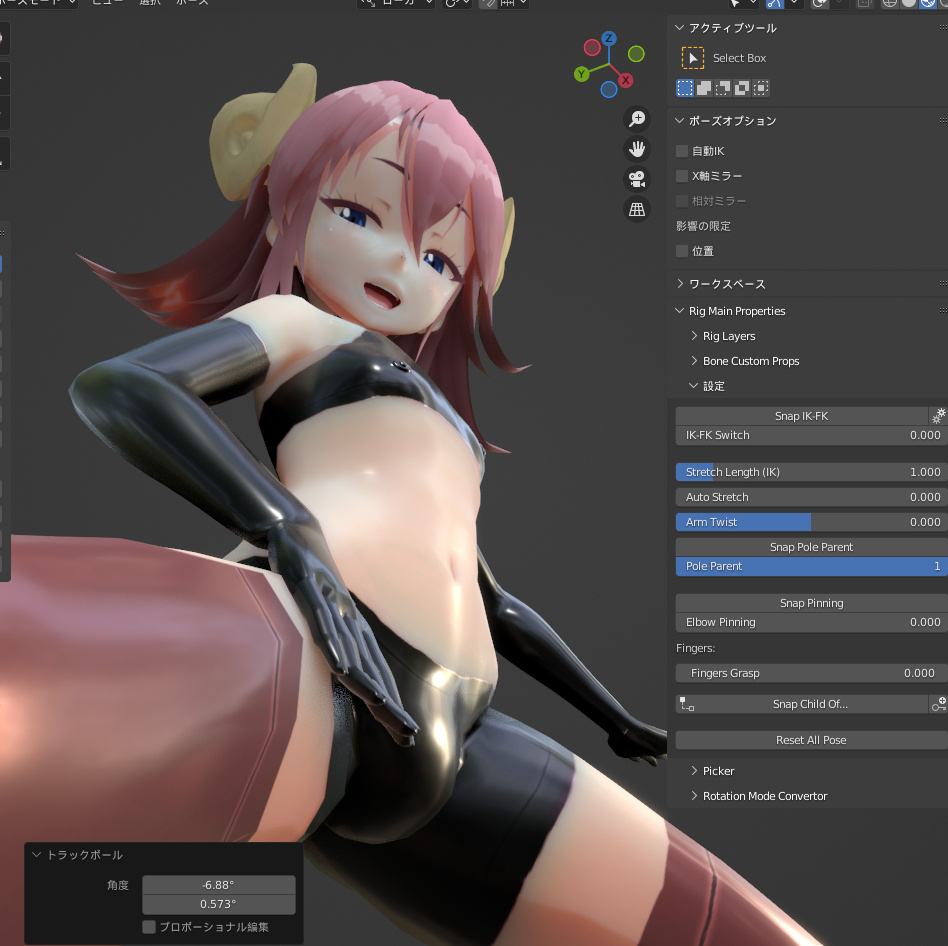
Task: Choose the 'Set new selection' mode icon
Action: coord(685,88)
